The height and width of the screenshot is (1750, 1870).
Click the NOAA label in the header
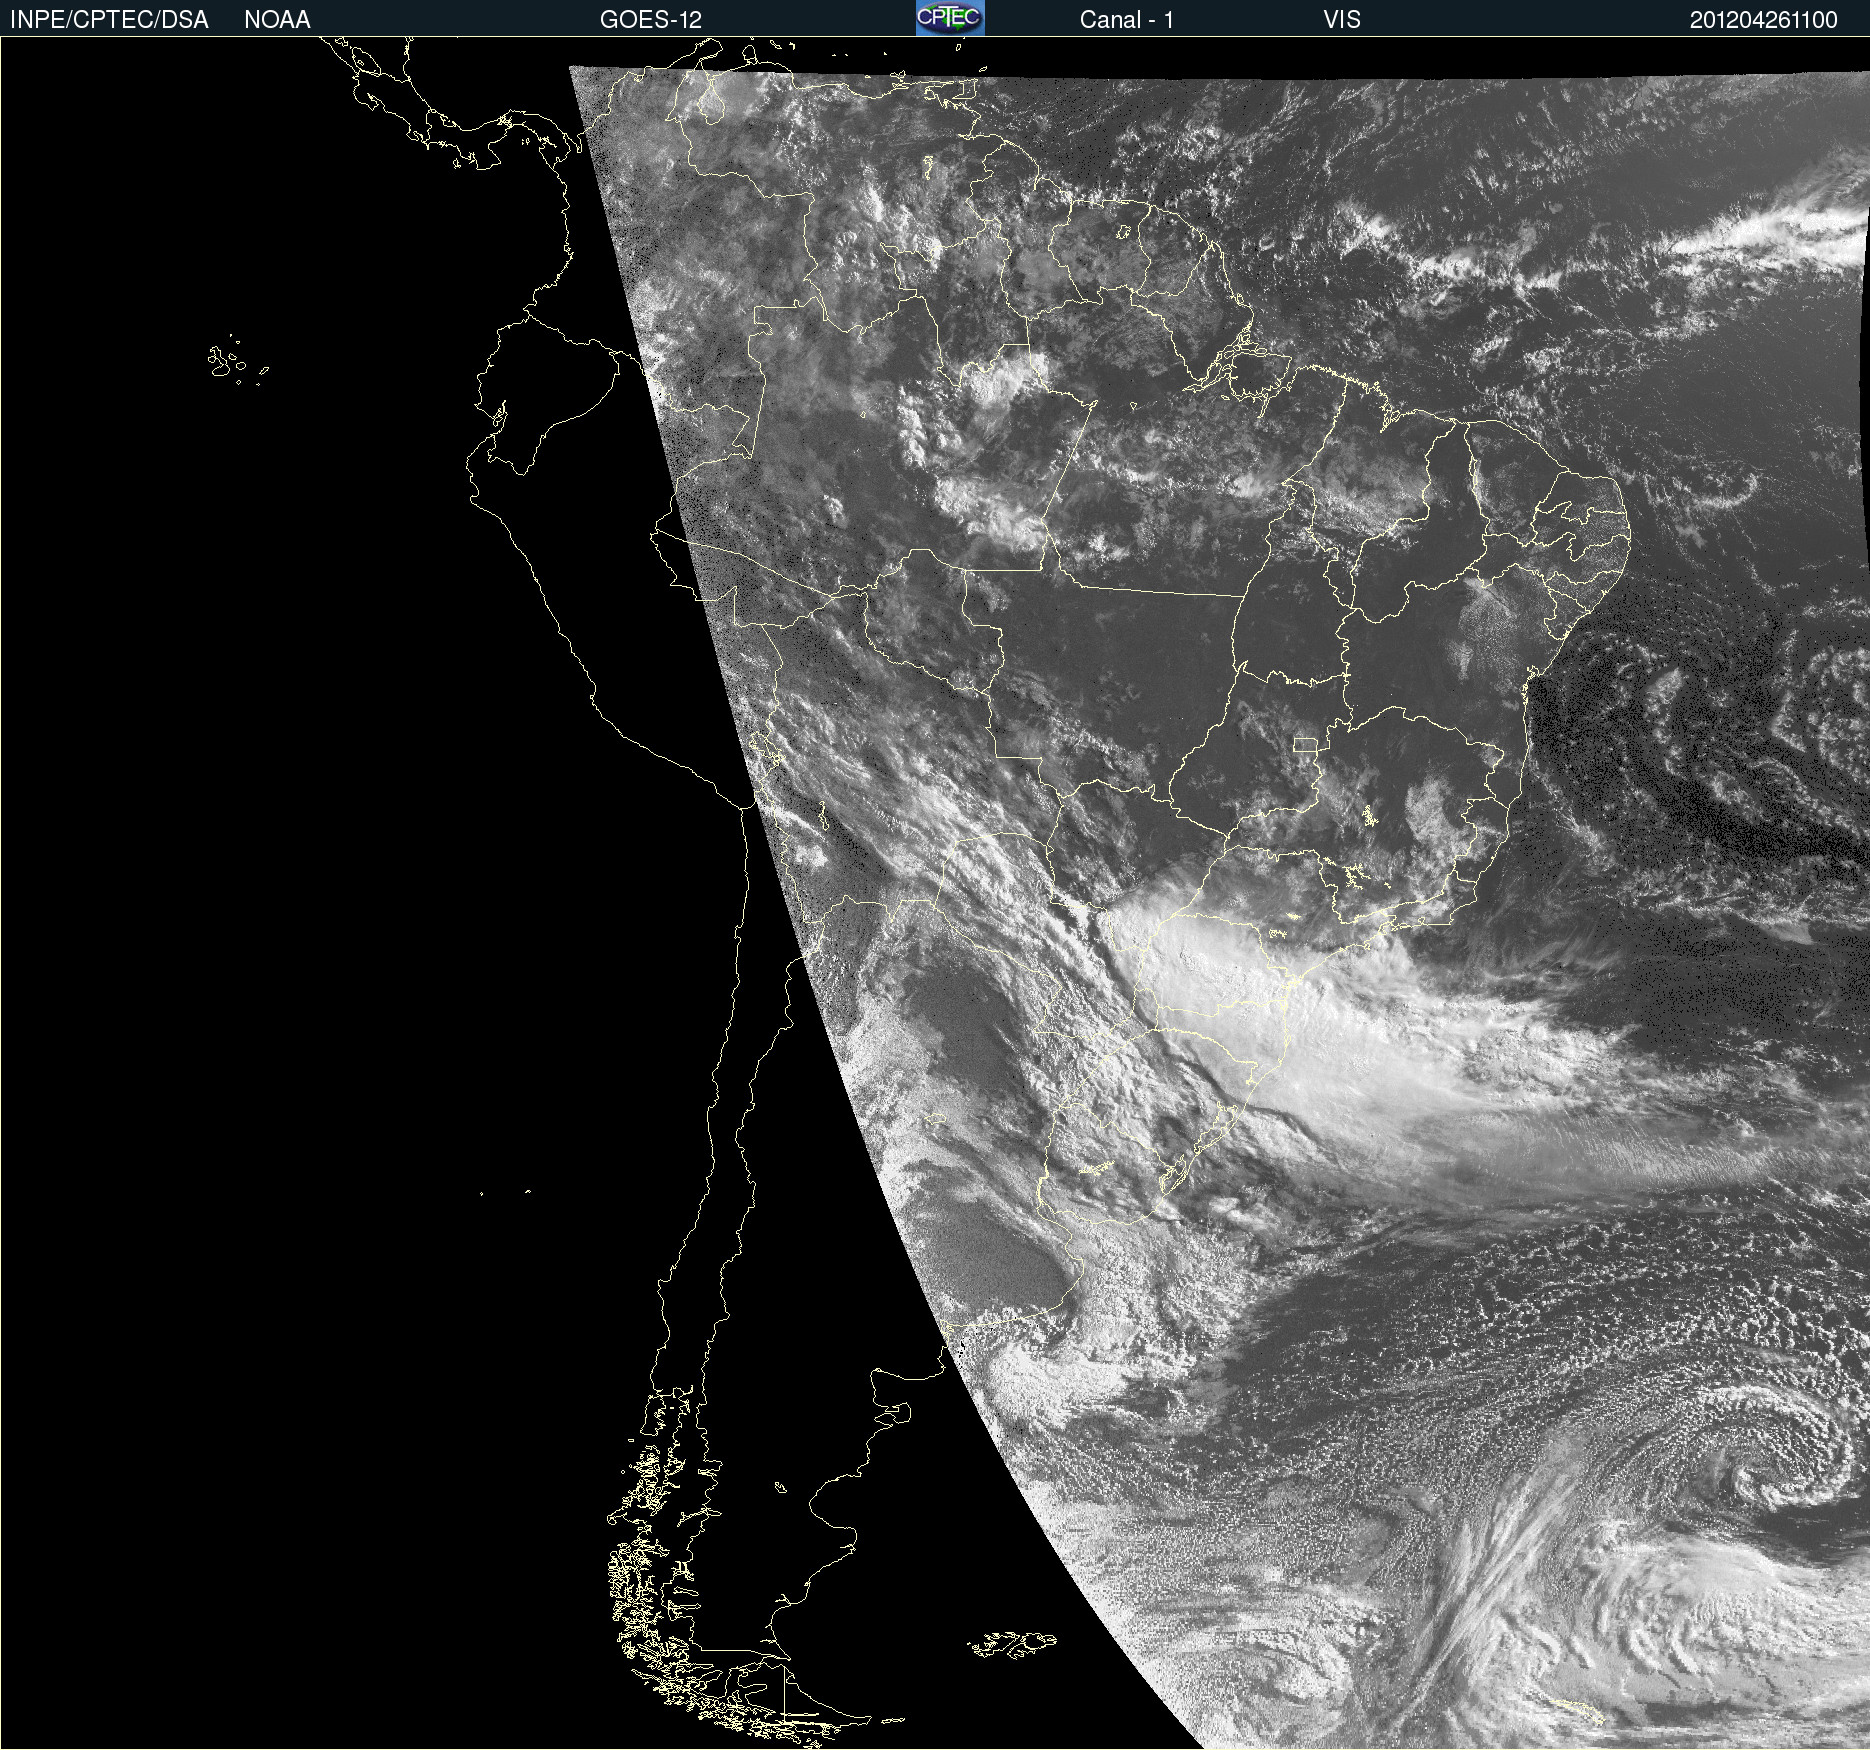click(x=277, y=20)
